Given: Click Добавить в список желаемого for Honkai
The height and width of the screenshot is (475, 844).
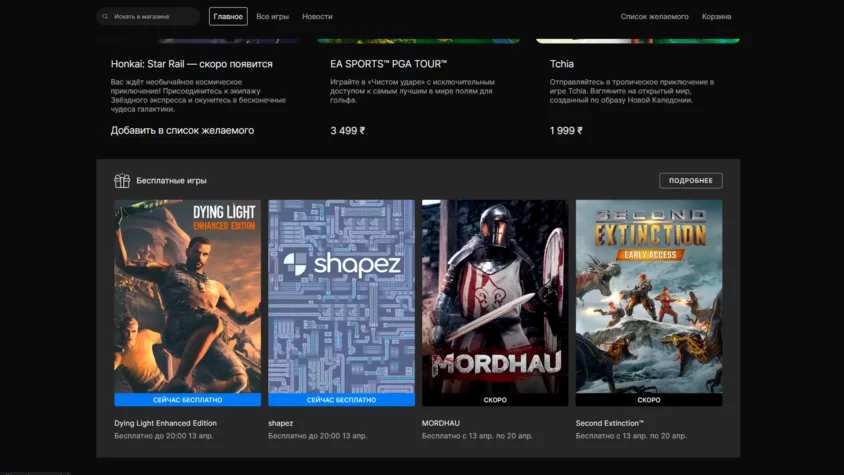Looking at the screenshot, I should click(x=182, y=130).
